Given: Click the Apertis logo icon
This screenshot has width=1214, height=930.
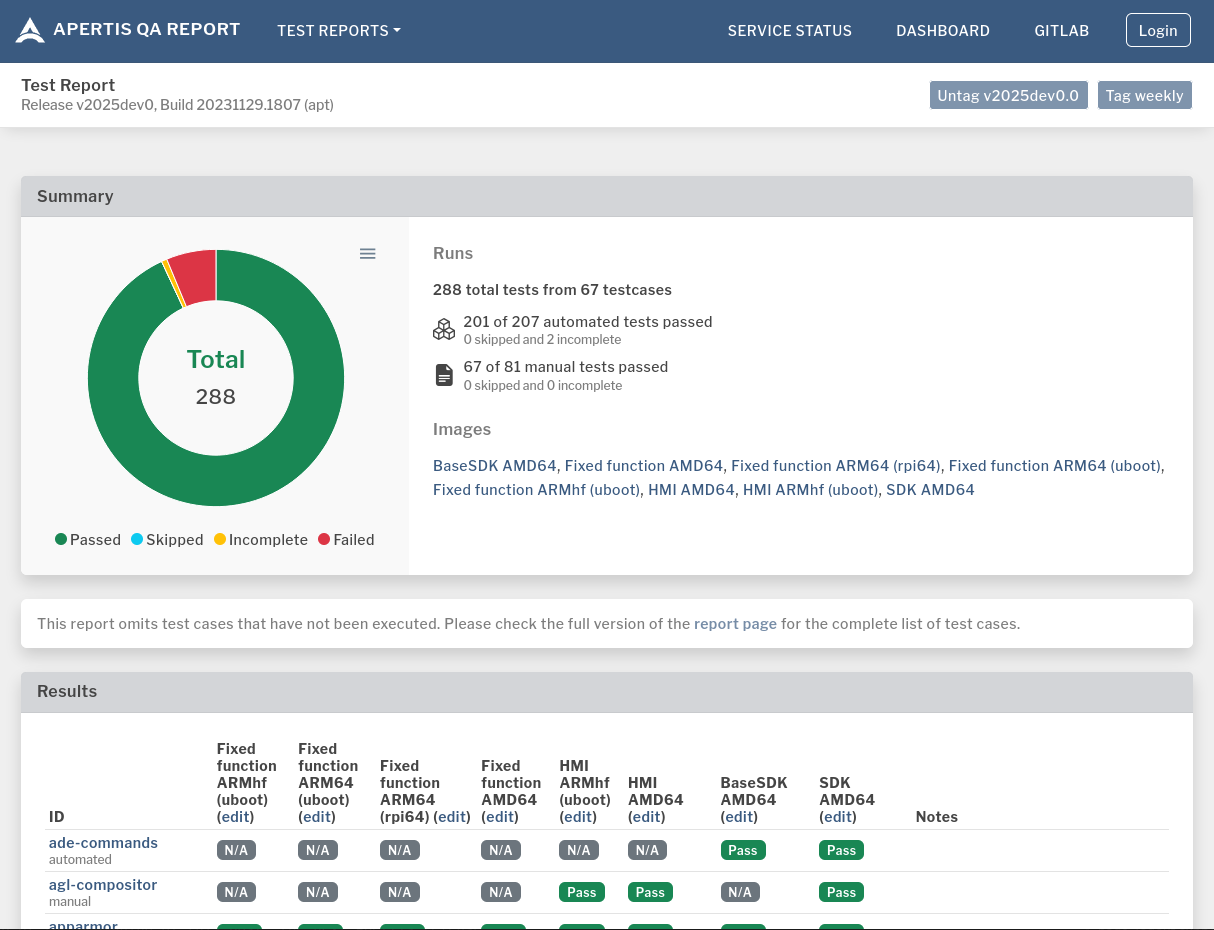Looking at the screenshot, I should click(30, 31).
